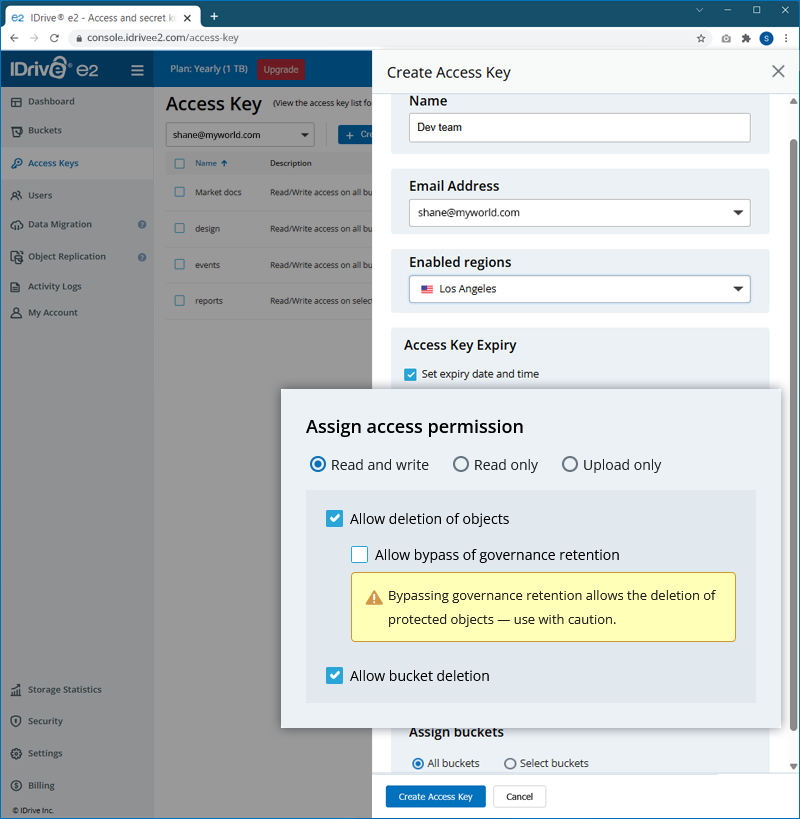Click the camera screenshot extension icon

click(x=726, y=38)
